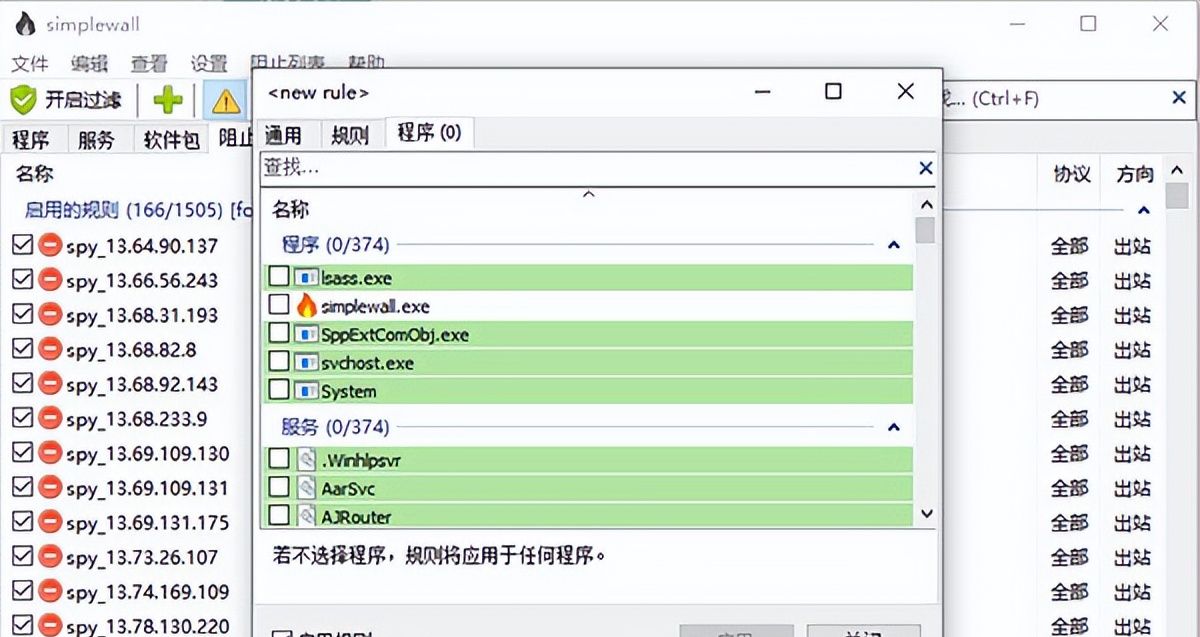1200x637 pixels.
Task: Open the 文件 menu
Action: (x=30, y=64)
